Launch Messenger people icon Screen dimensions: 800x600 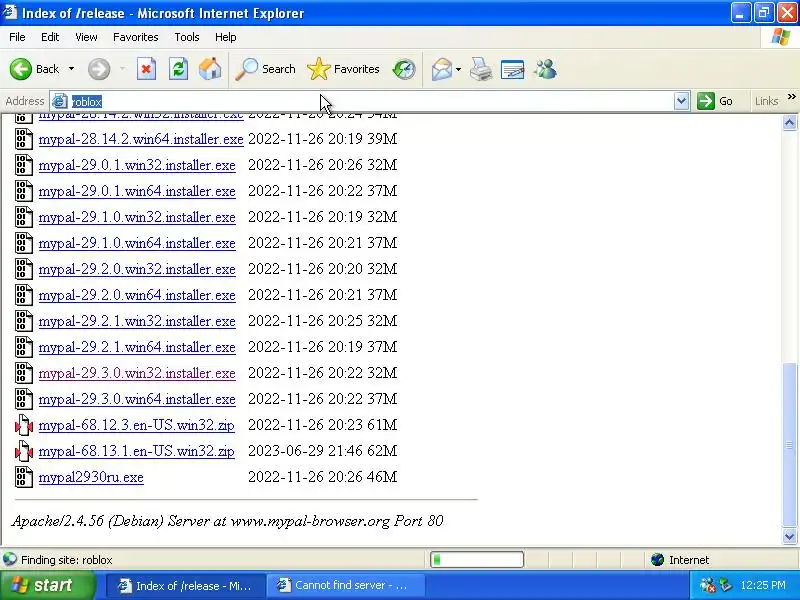click(x=545, y=69)
